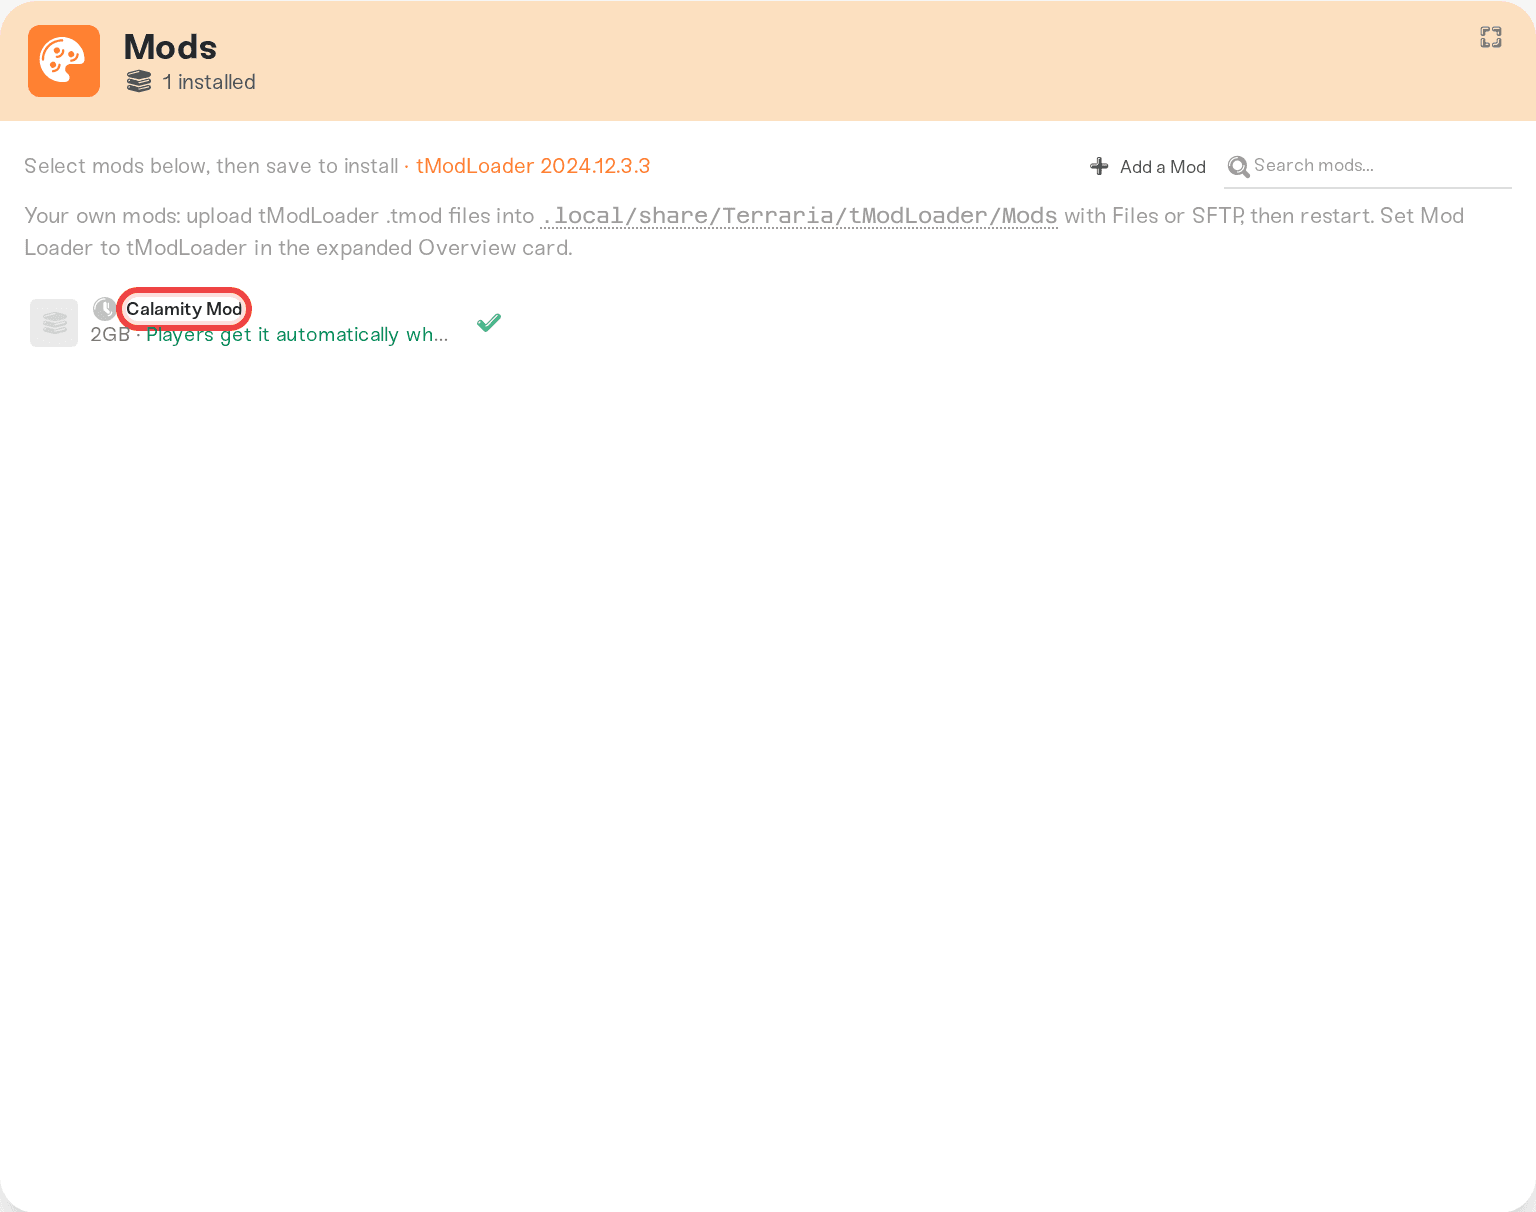
Task: Click the Mods heading title
Action: coord(170,47)
